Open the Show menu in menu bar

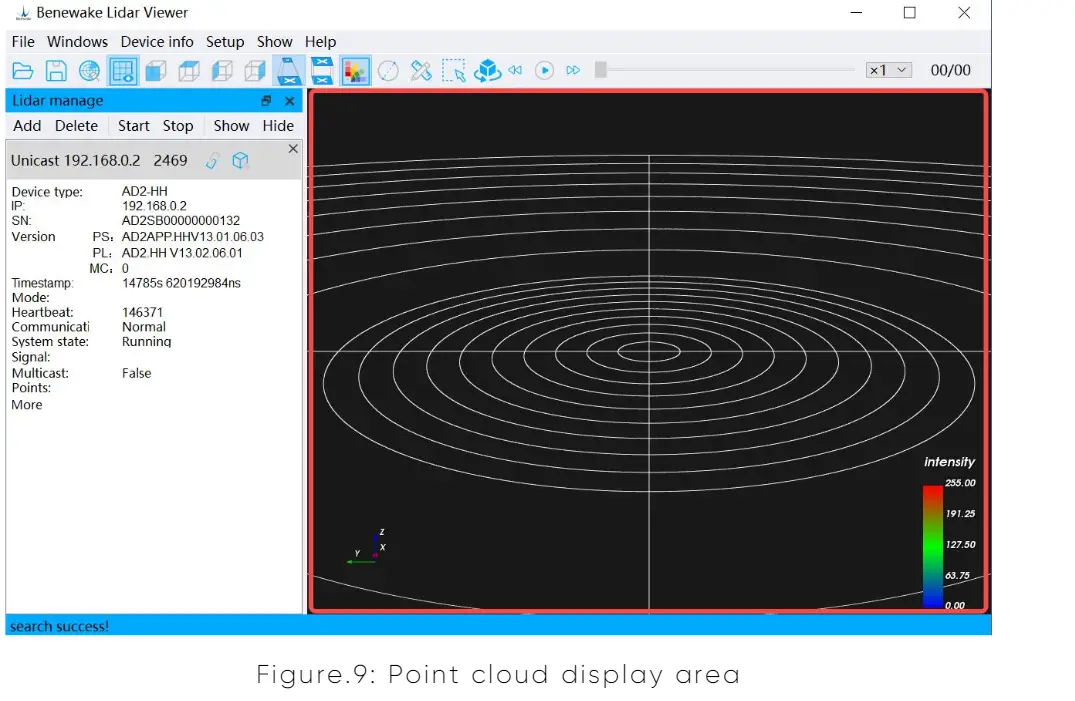(275, 42)
